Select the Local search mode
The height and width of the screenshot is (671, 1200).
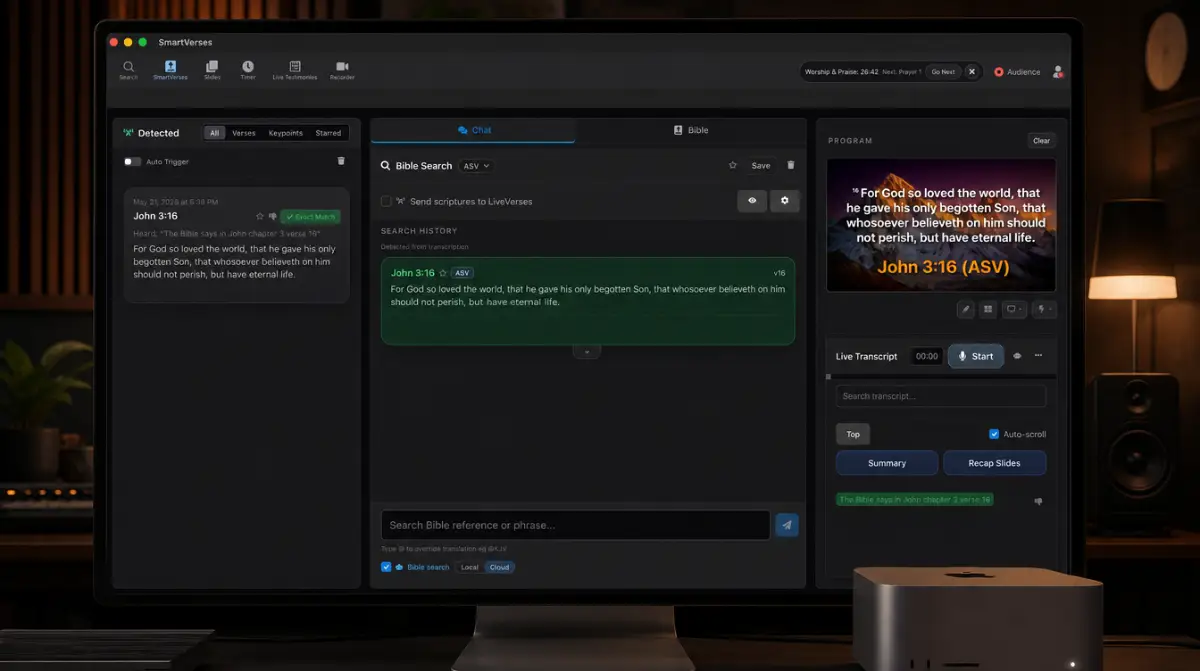click(469, 567)
